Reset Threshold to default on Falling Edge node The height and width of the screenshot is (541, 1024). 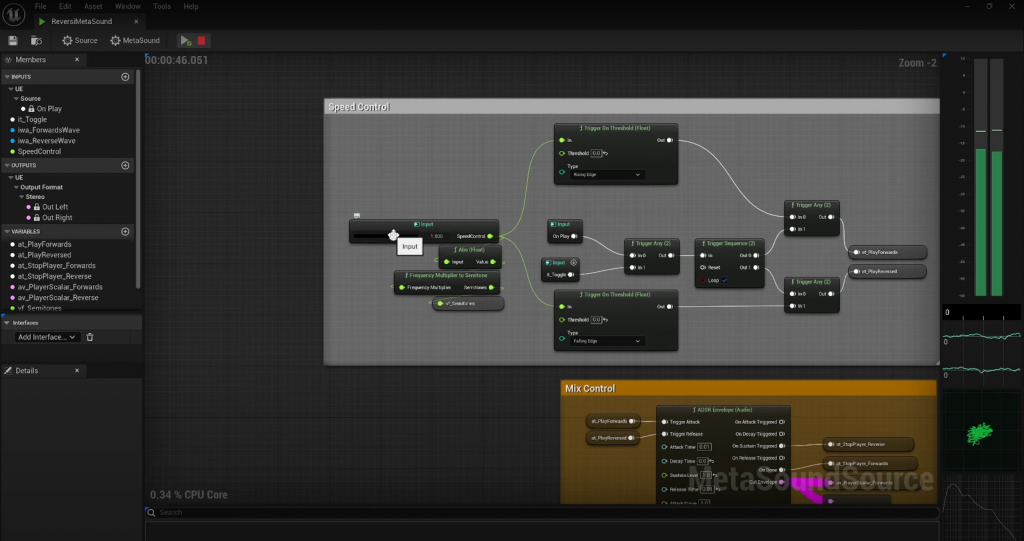tap(605, 320)
